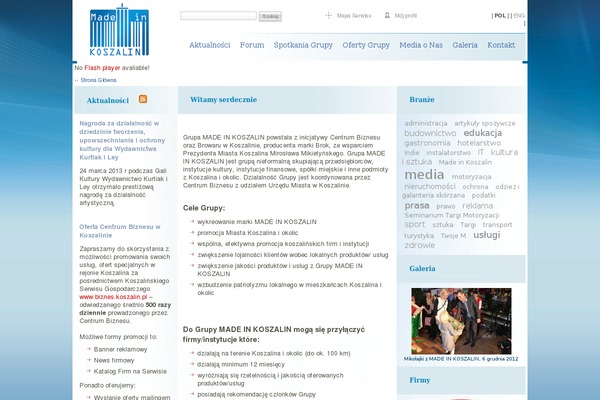Select the prawo tag
The width and height of the screenshot is (600, 400).
tap(446, 206)
